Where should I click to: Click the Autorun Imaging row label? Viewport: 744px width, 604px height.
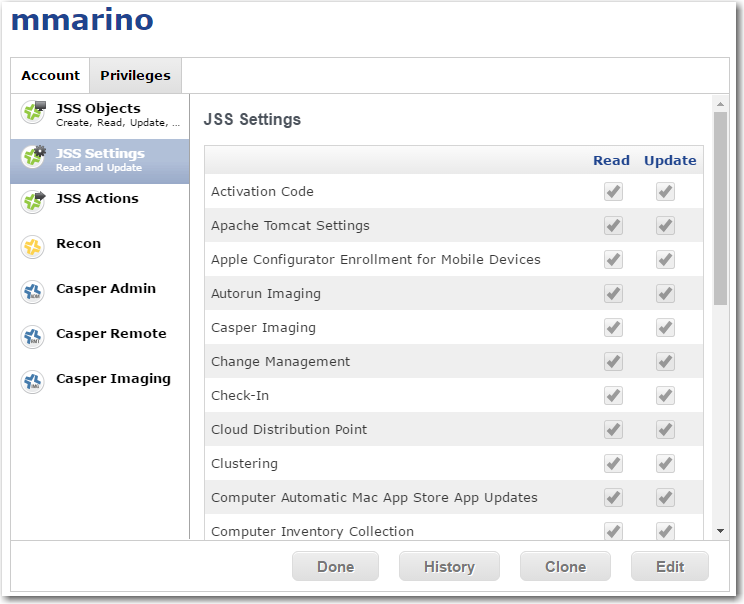click(x=266, y=294)
